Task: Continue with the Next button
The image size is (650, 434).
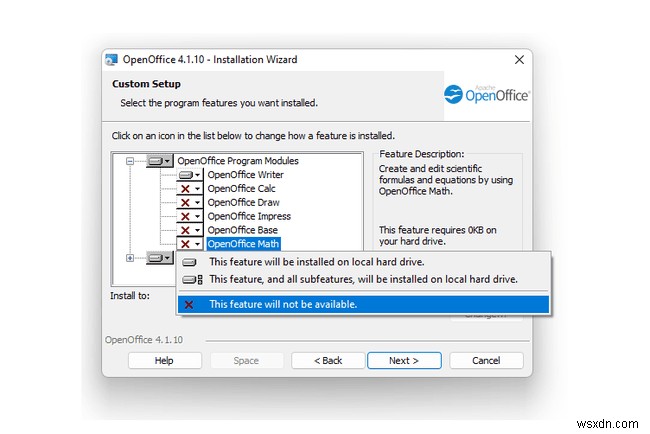Action: pos(404,361)
